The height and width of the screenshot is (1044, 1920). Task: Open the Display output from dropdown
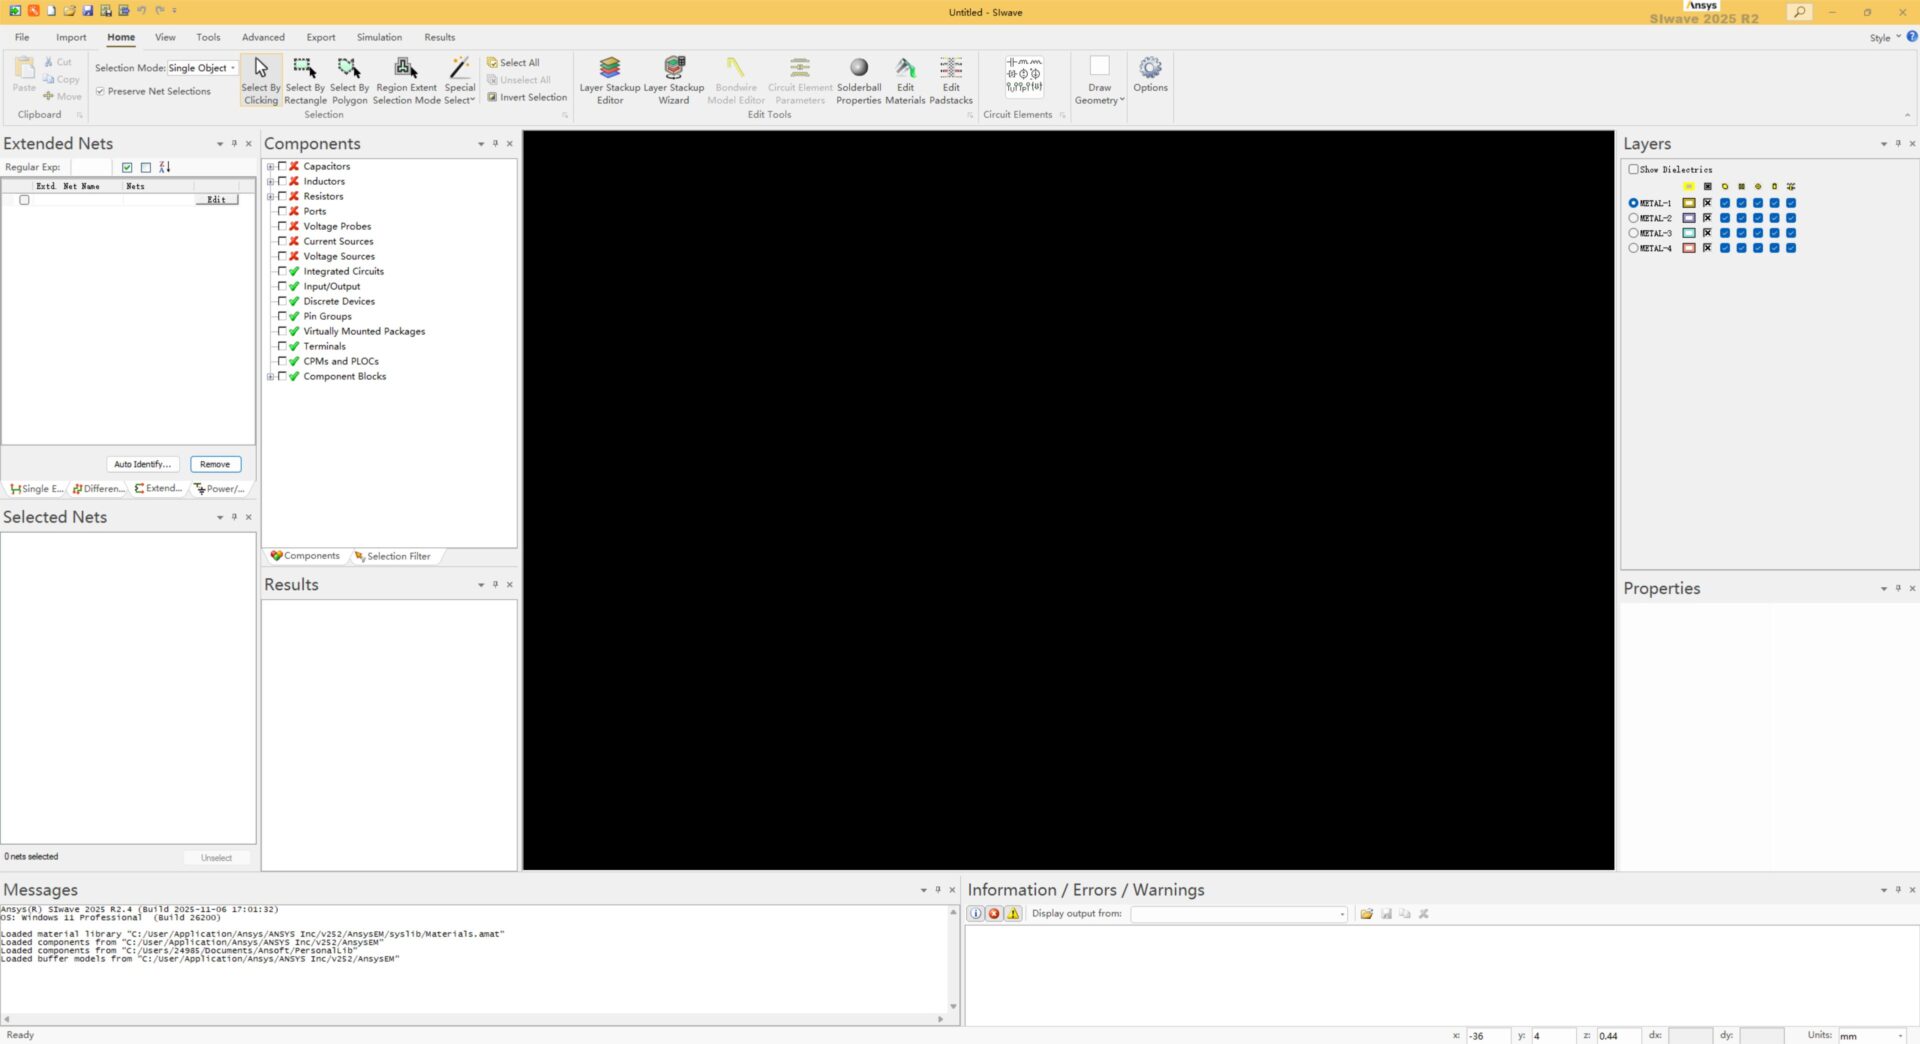click(1239, 913)
